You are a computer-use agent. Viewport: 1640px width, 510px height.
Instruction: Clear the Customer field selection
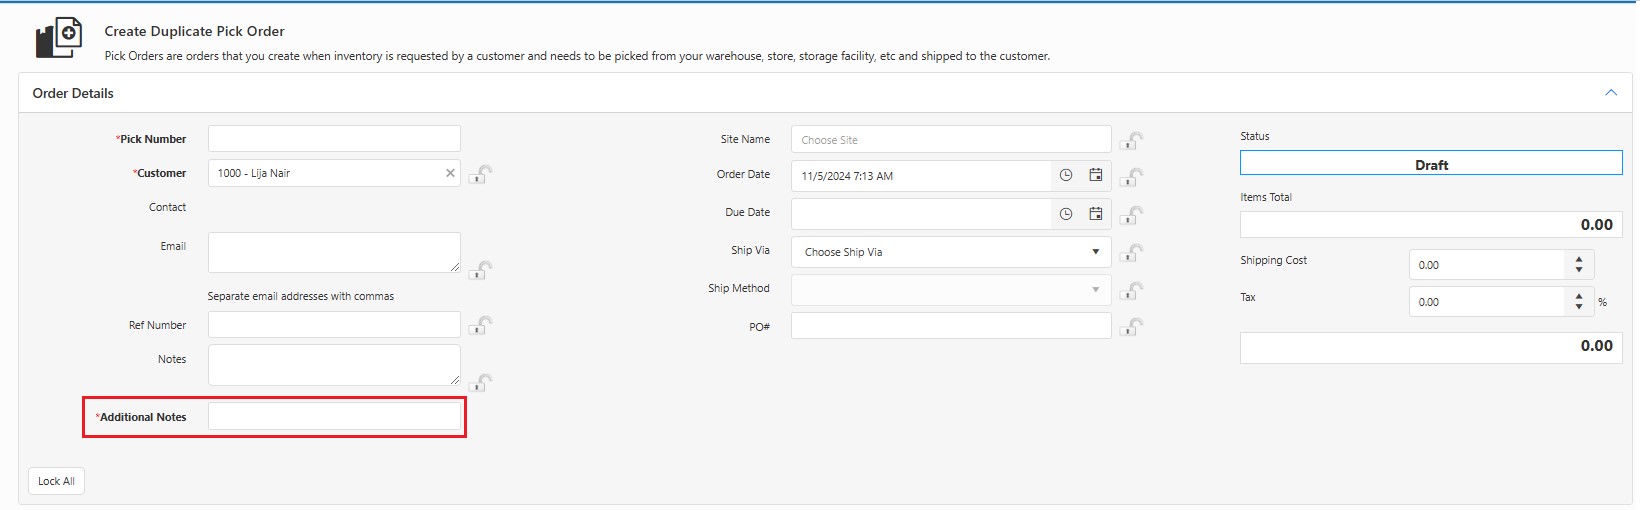[450, 173]
